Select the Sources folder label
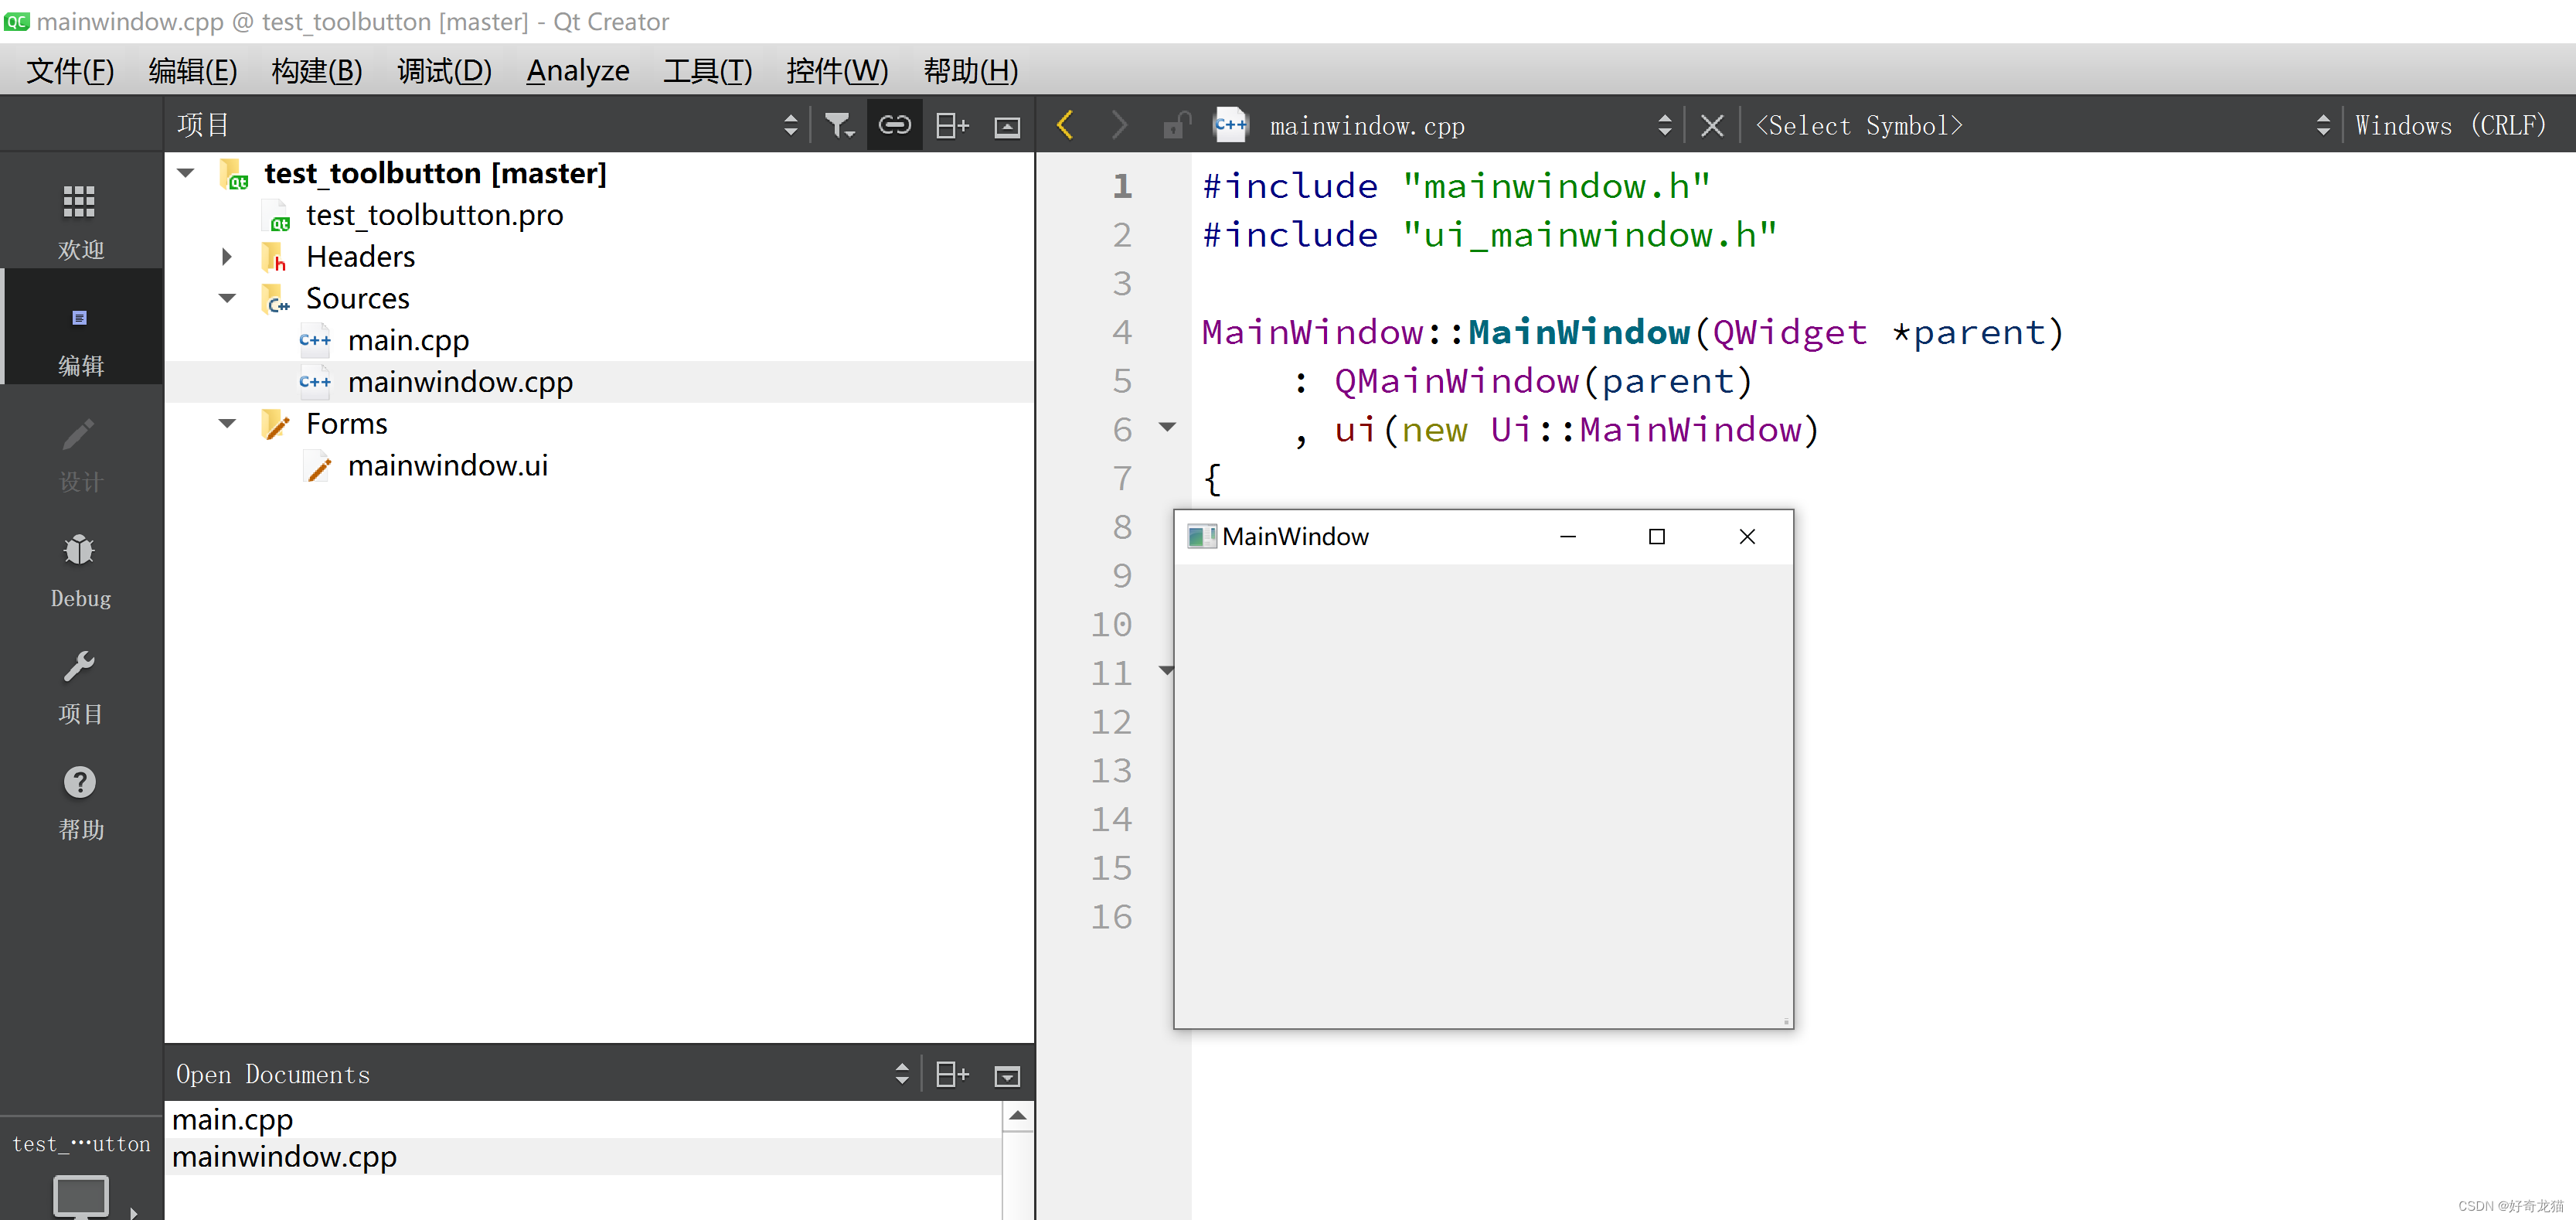The image size is (2576, 1220). coord(357,299)
